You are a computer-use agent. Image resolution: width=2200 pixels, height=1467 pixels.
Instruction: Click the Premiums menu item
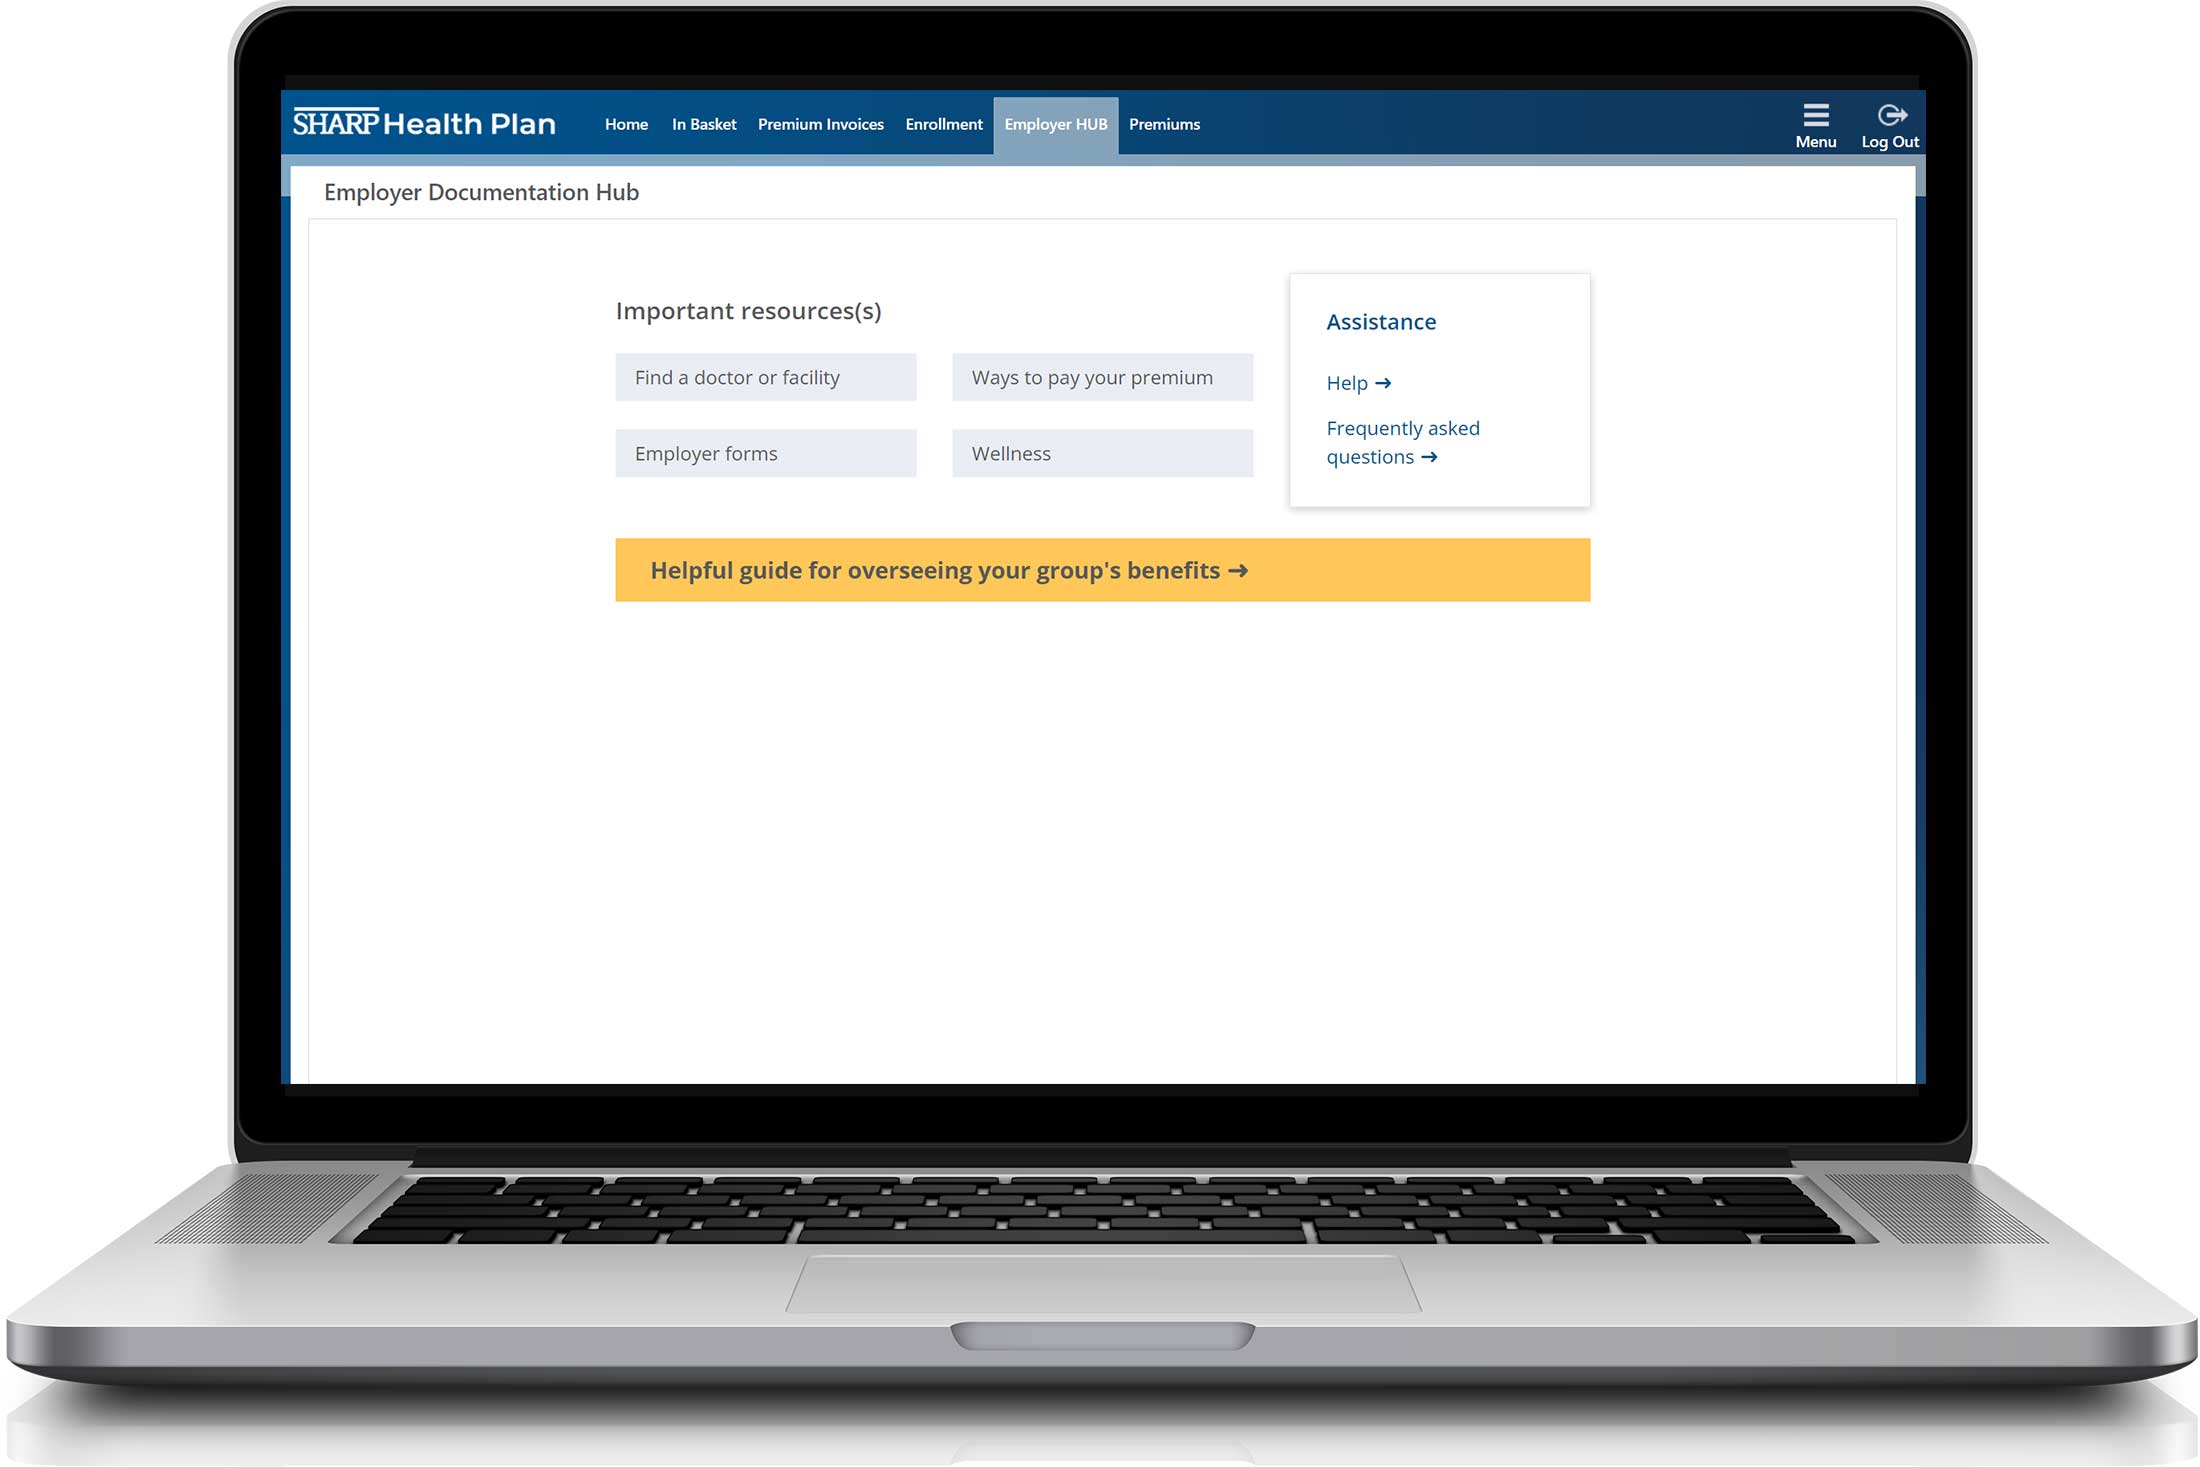[x=1167, y=124]
